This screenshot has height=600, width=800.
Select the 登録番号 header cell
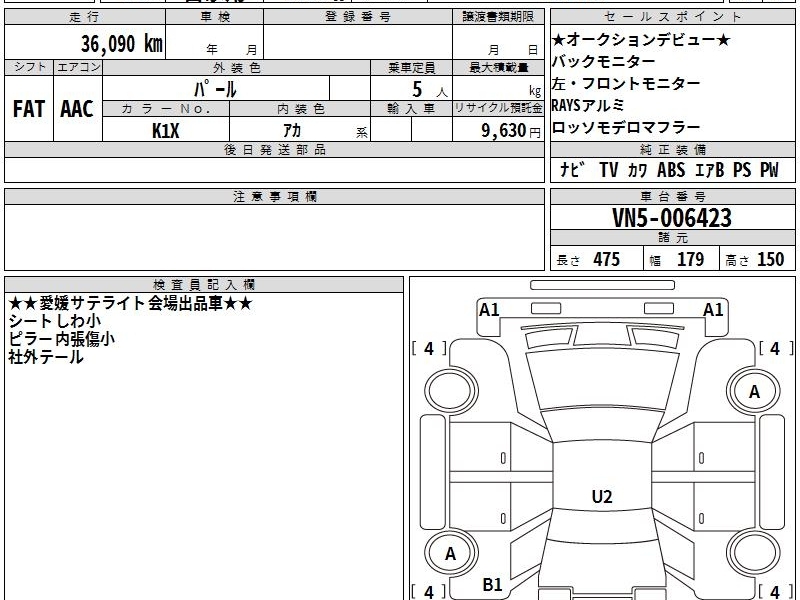[x=358, y=17]
